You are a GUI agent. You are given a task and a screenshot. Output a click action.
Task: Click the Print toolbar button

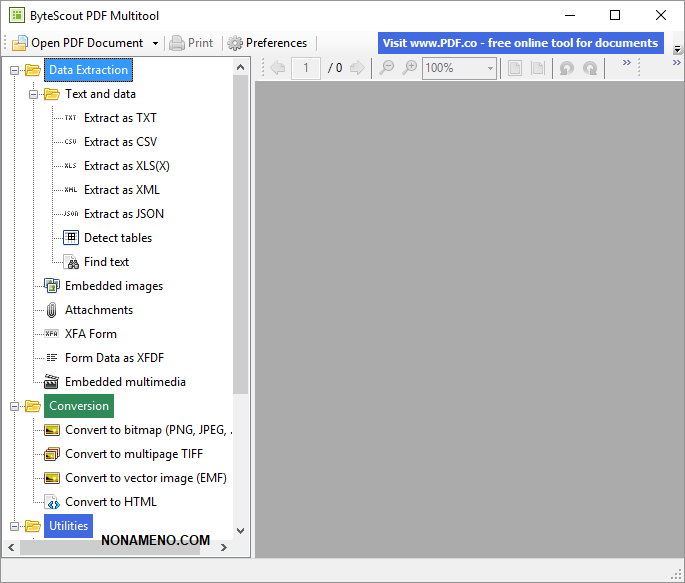[191, 43]
